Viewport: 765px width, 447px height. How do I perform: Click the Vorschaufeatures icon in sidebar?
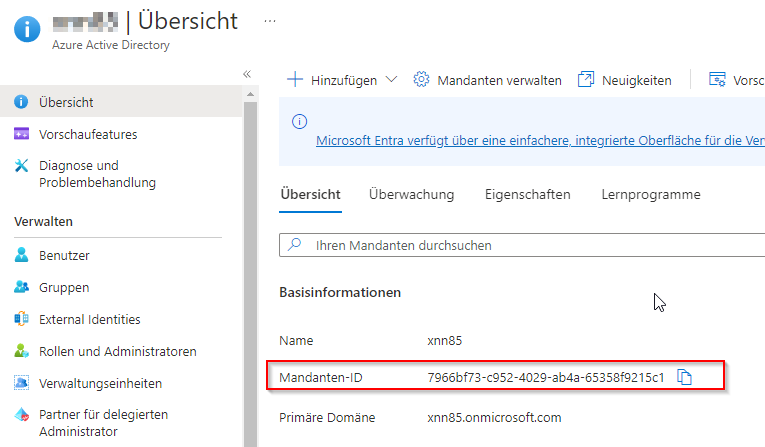point(22,134)
